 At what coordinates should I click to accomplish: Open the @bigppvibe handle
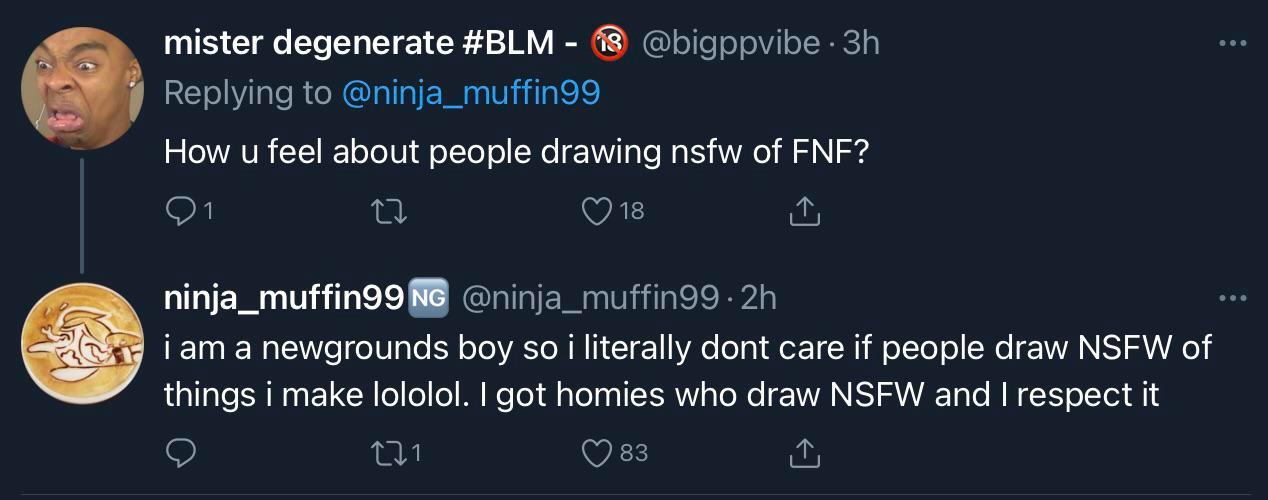tap(730, 44)
